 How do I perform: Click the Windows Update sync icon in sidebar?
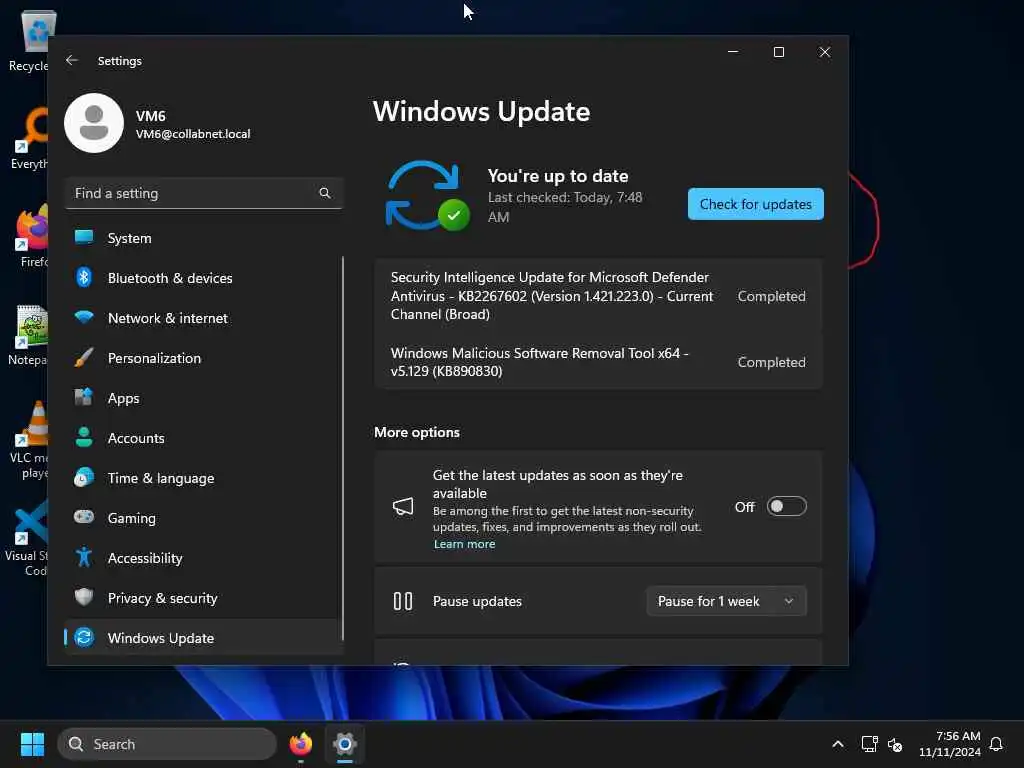84,637
